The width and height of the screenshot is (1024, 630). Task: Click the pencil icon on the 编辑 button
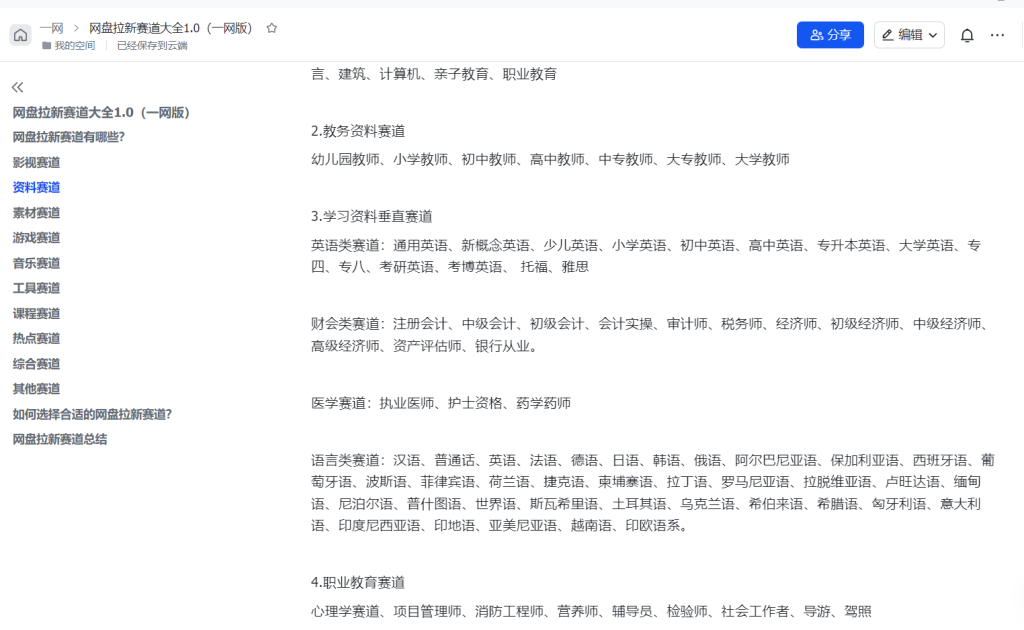pyautogui.click(x=890, y=34)
